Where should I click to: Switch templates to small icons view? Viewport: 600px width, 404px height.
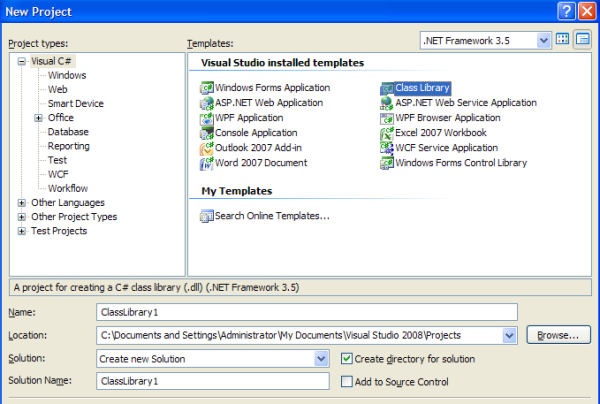pos(582,39)
